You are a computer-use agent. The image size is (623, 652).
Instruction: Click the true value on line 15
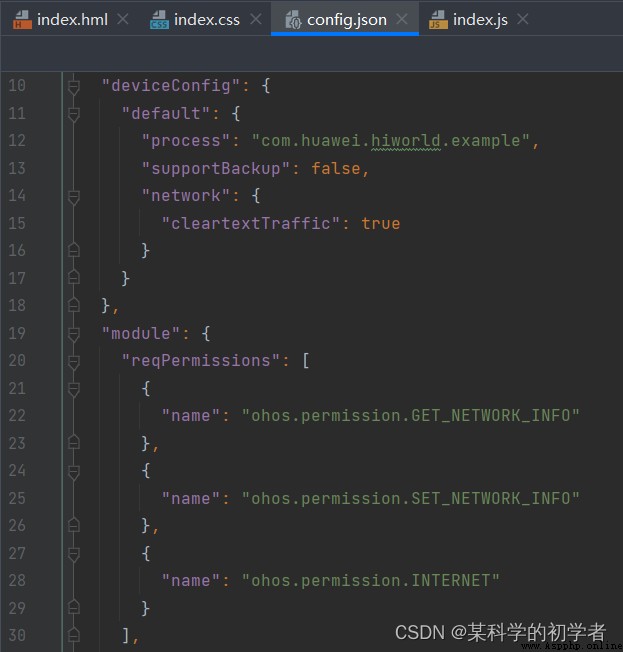pos(381,223)
